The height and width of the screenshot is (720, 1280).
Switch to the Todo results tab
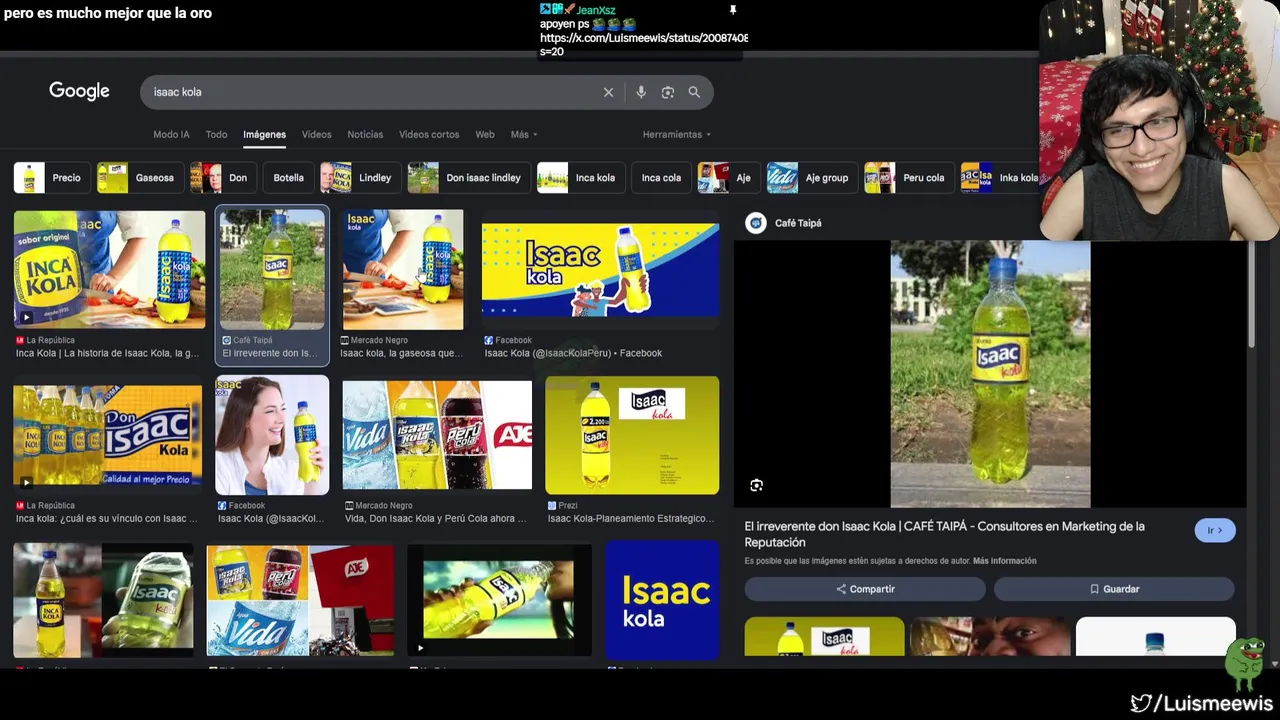[x=216, y=134]
